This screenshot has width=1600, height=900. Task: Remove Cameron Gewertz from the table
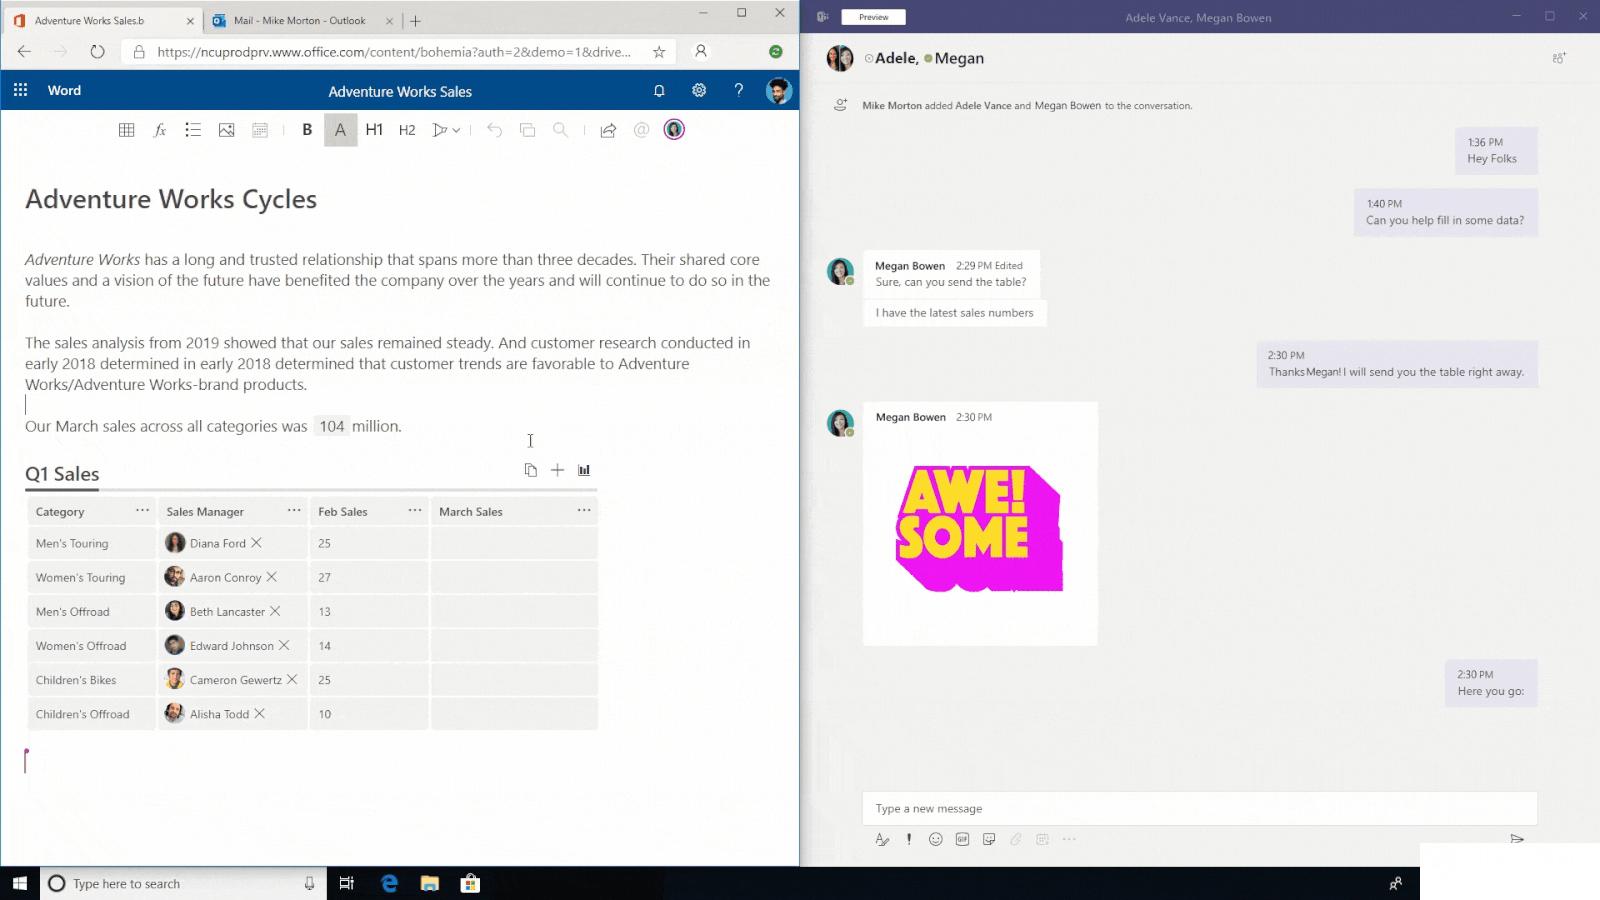click(292, 679)
